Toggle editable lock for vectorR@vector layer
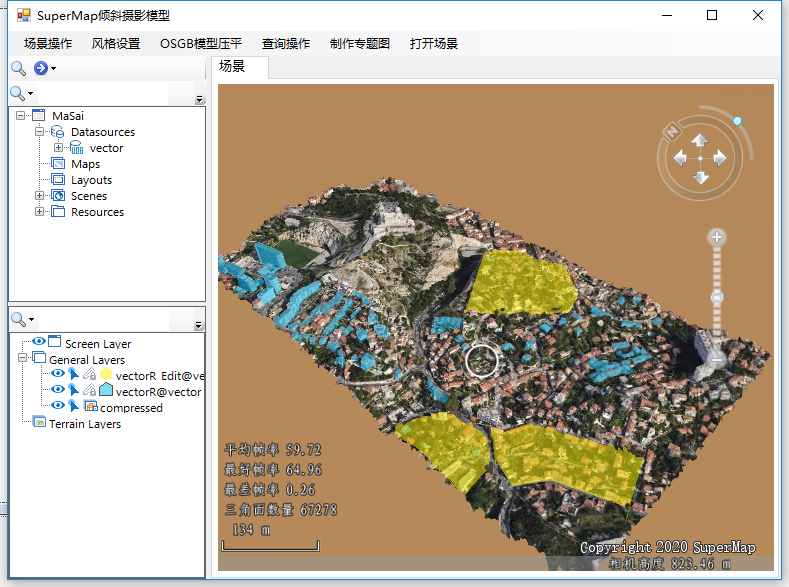The width and height of the screenshot is (789, 587). (90, 390)
